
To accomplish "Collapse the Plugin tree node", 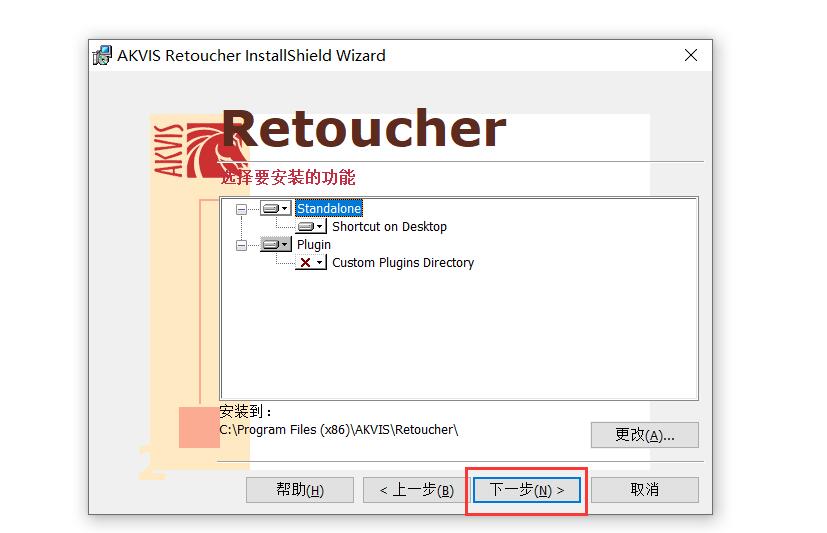I will point(241,246).
